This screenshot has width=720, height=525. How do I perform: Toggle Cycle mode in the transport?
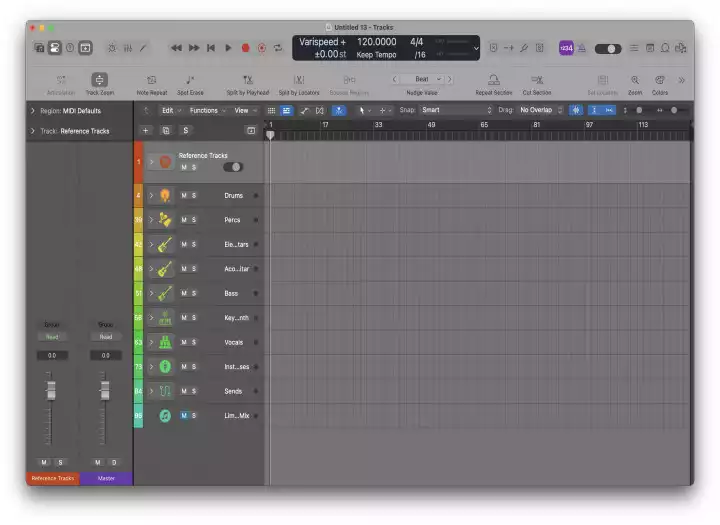278,48
